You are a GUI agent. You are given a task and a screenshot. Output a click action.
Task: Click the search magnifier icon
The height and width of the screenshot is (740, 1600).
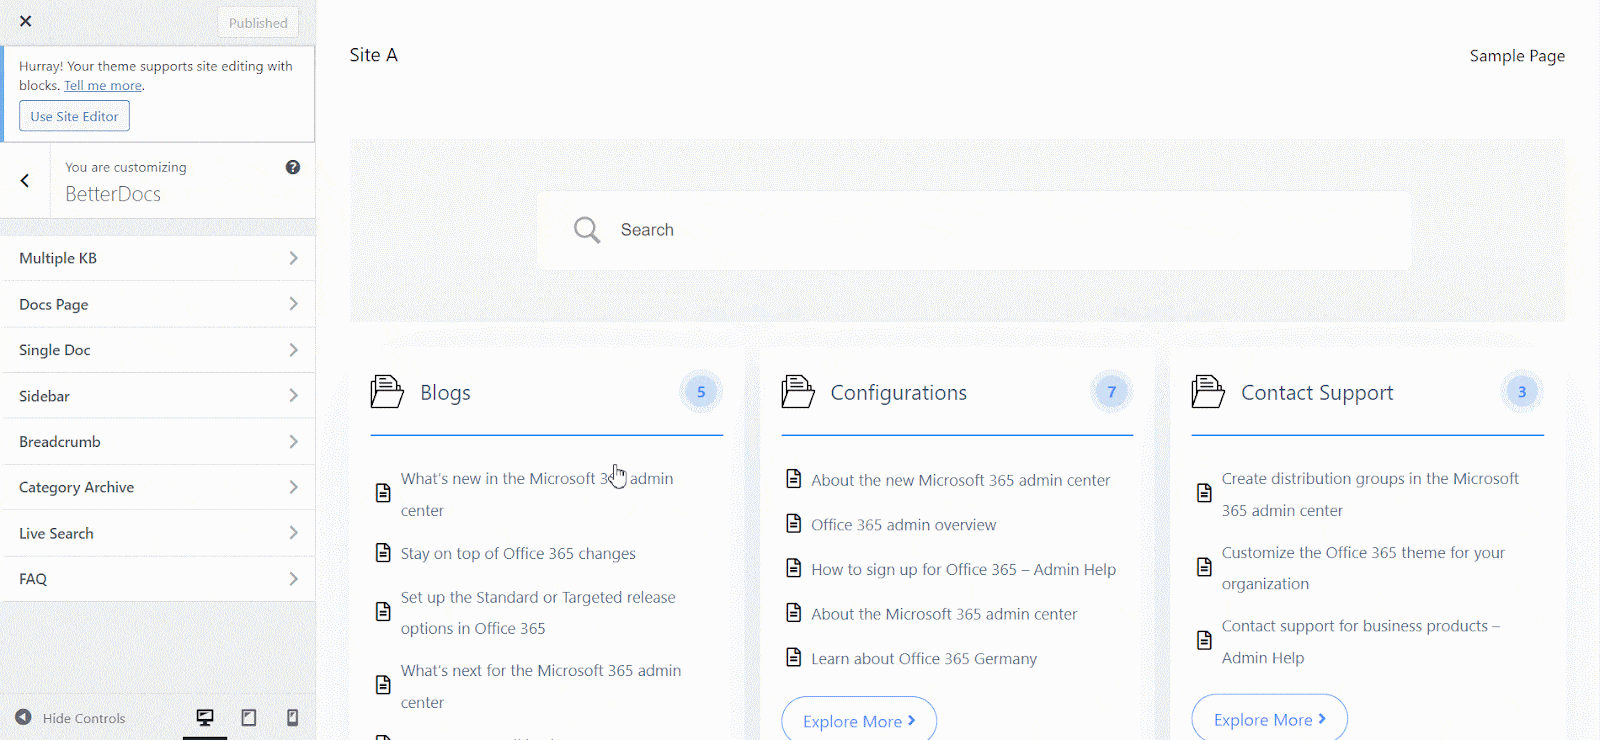tap(587, 230)
